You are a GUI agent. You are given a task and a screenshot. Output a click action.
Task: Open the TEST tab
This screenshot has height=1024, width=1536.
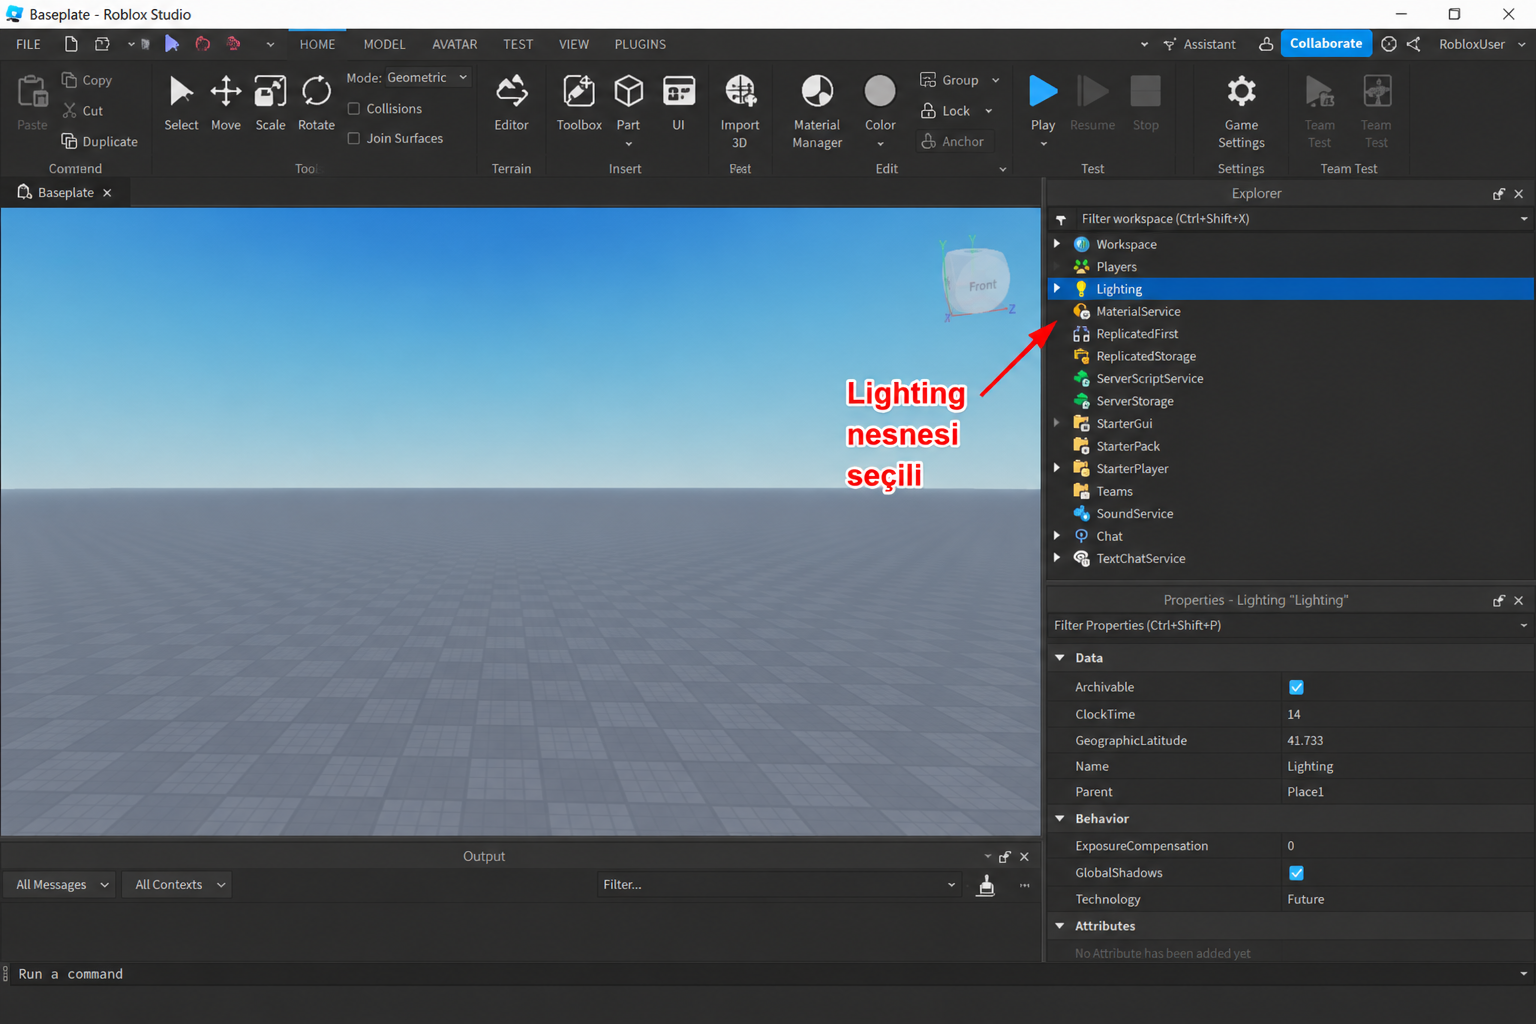[x=518, y=44]
